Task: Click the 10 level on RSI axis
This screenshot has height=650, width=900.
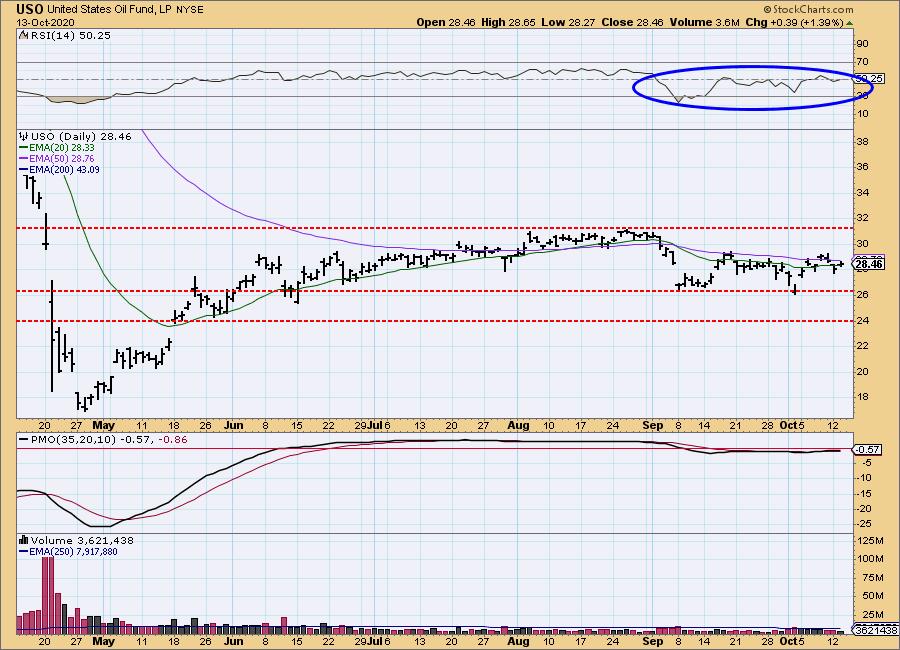Action: click(x=862, y=114)
